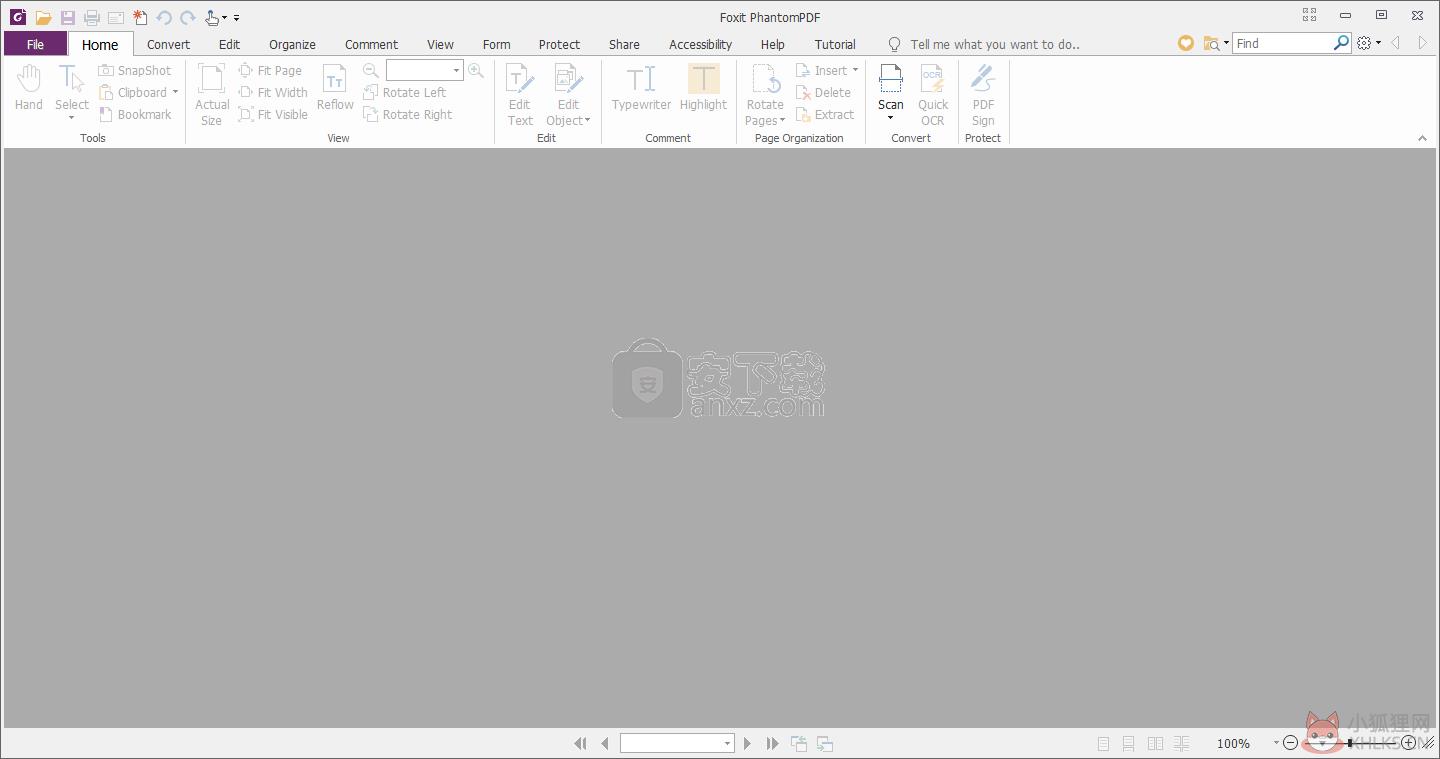Choose Fit Page view
The image size is (1440, 759).
270,71
